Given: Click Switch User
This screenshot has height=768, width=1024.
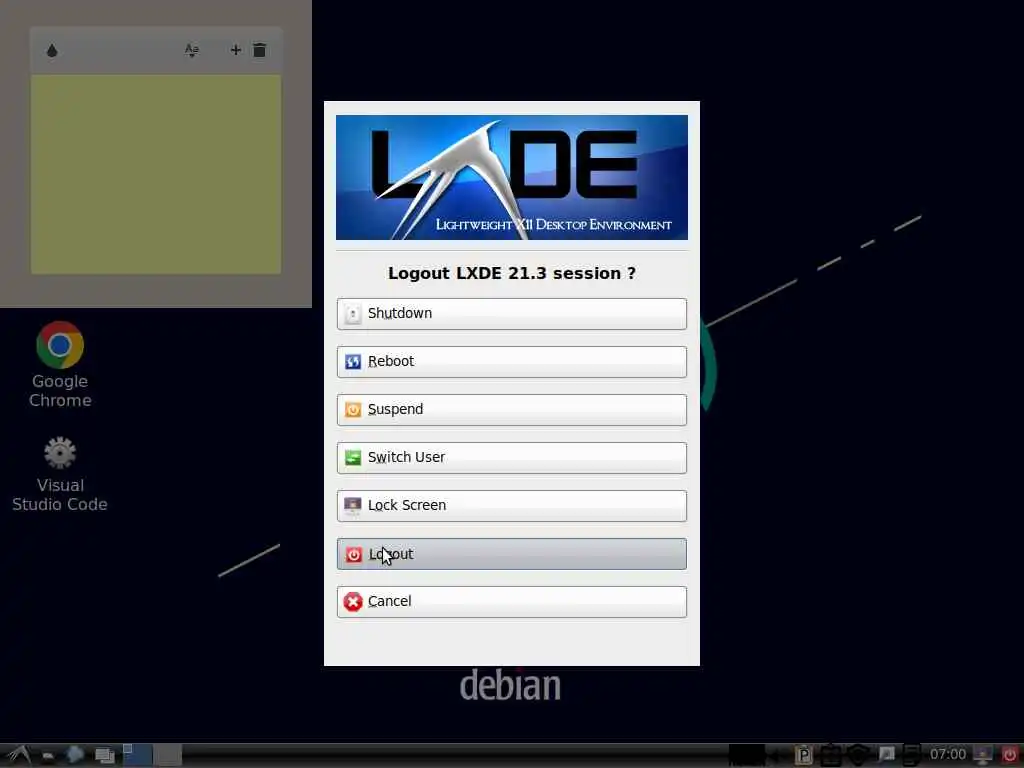Looking at the screenshot, I should tap(511, 458).
